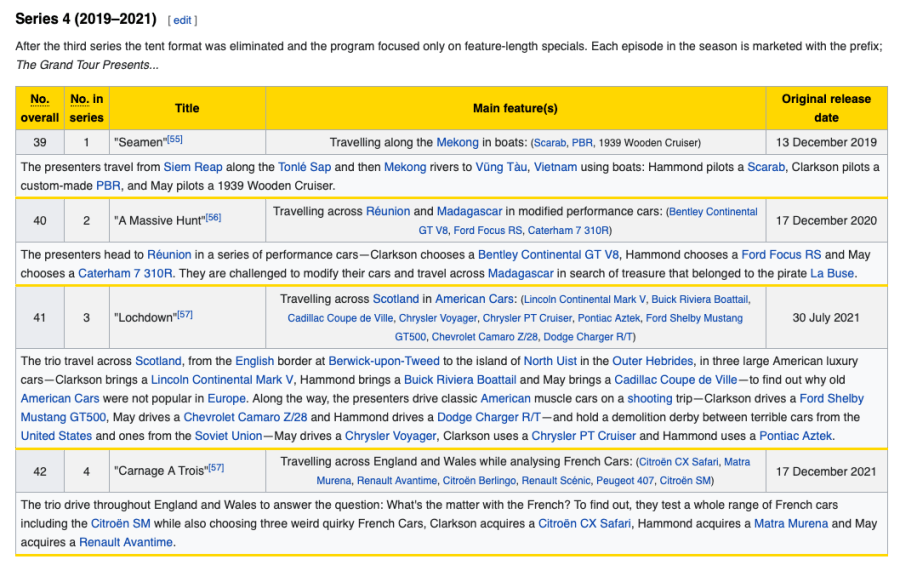Open Madagascar link in A Massive Hunt feature cell

[x=469, y=211]
